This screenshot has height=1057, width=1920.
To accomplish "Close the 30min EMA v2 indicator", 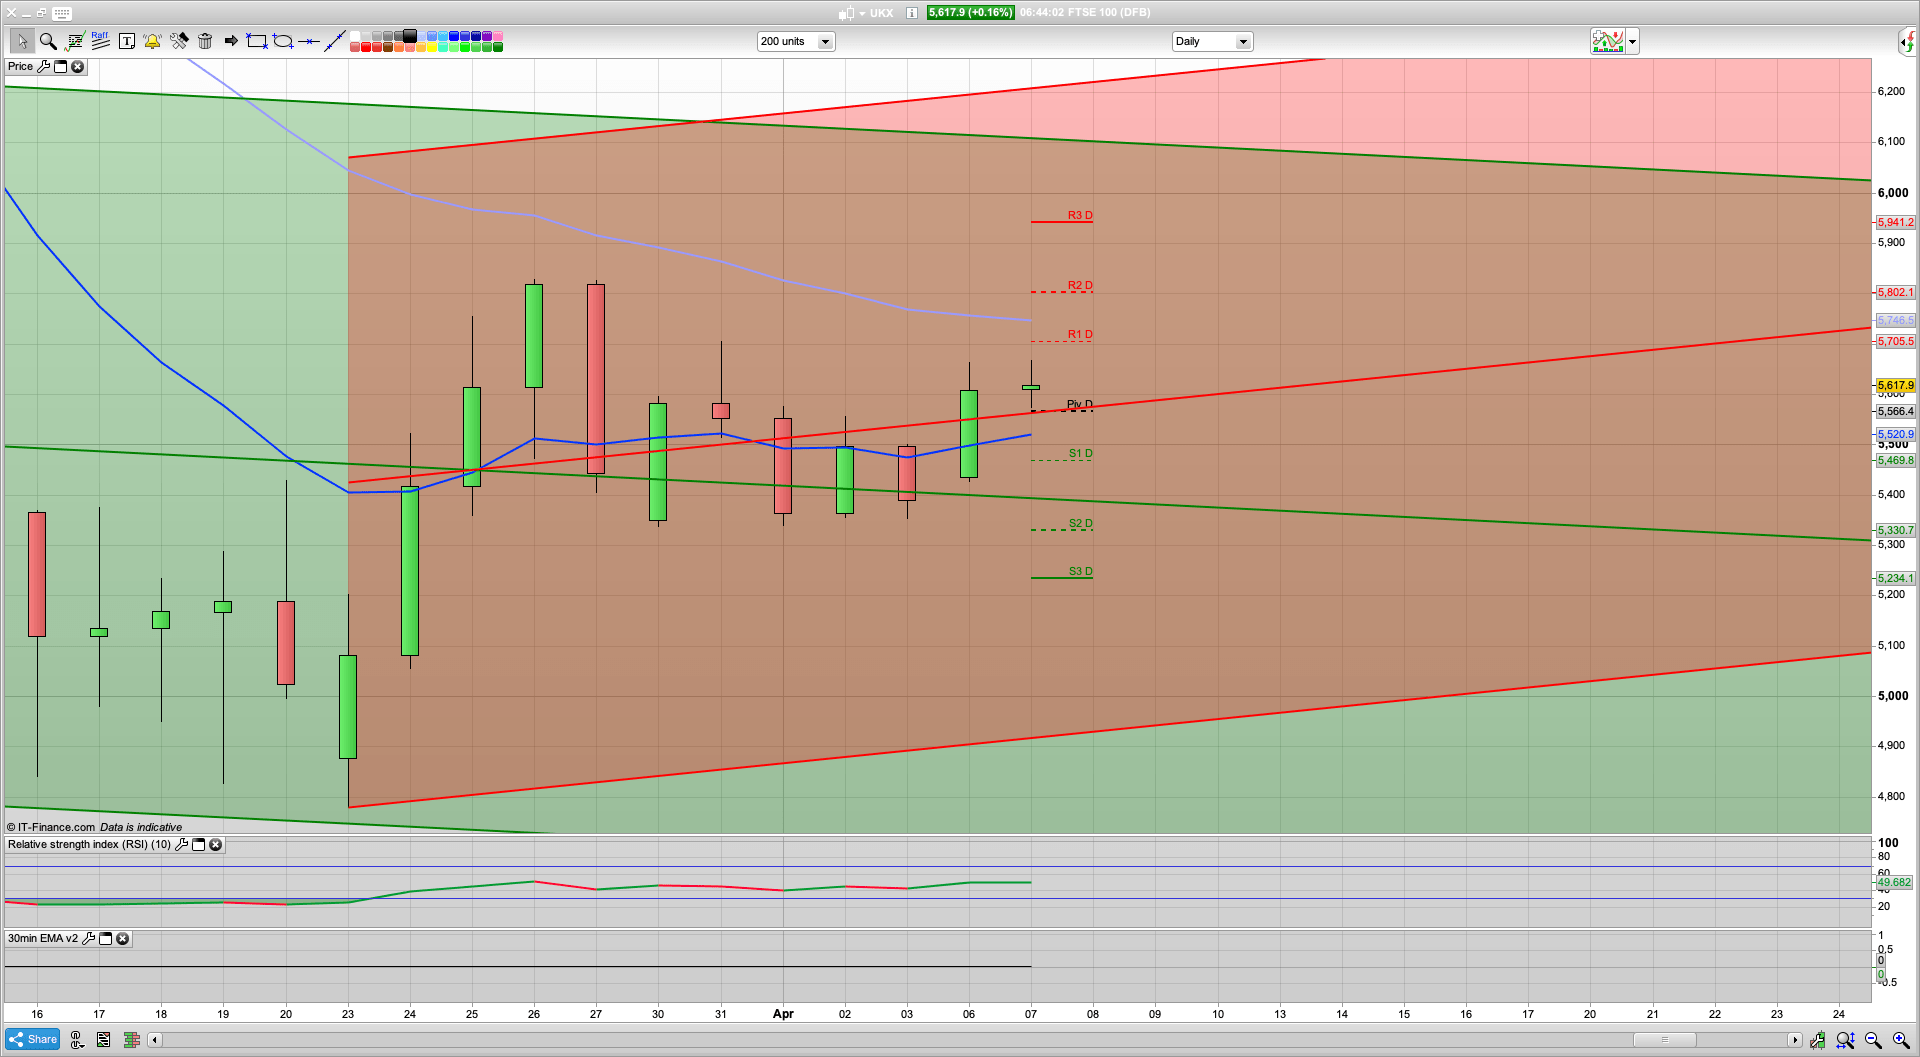I will 122,939.
